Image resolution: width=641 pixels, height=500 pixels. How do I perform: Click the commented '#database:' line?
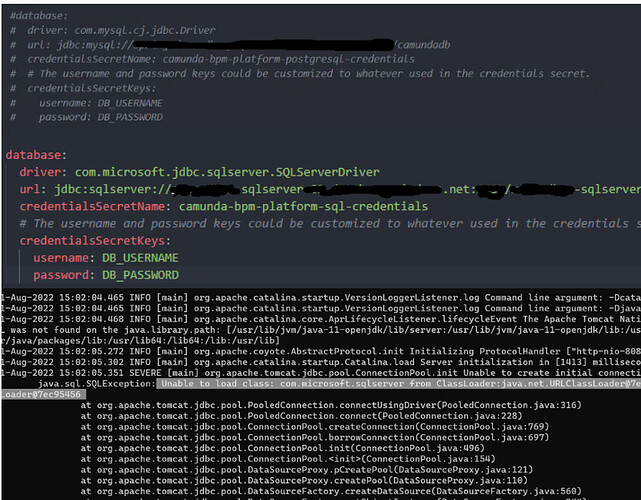[39, 16]
